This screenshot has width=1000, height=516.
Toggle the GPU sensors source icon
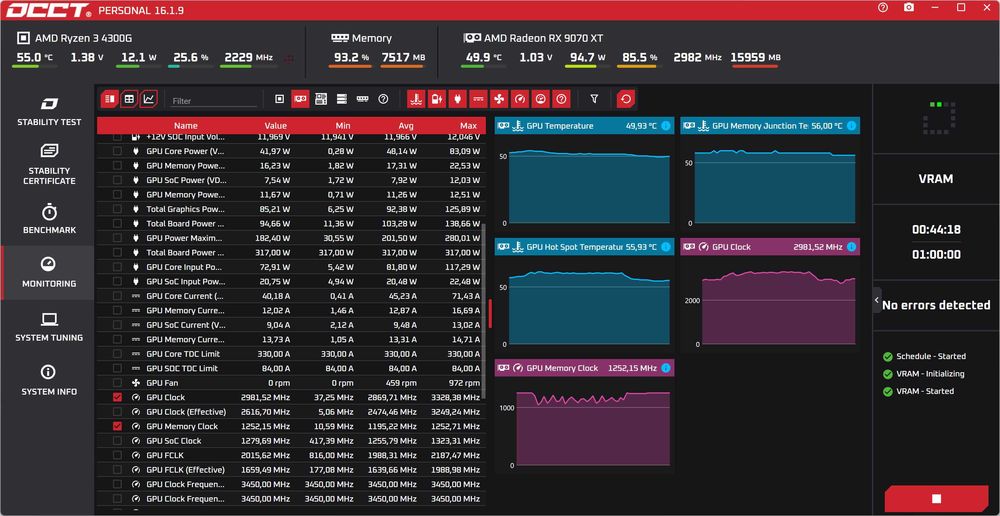pos(300,99)
